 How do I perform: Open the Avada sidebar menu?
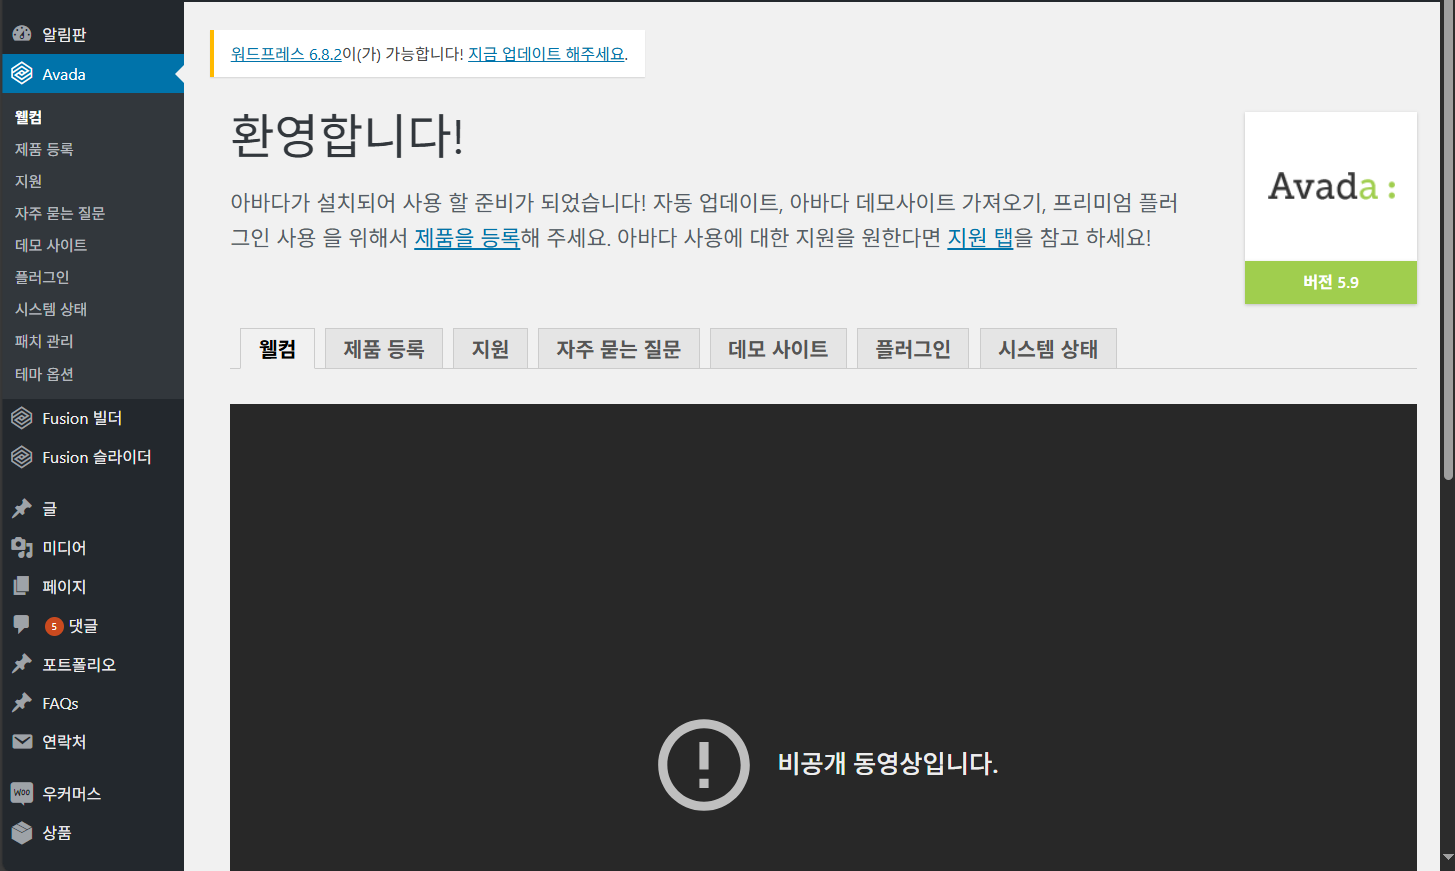(x=92, y=74)
